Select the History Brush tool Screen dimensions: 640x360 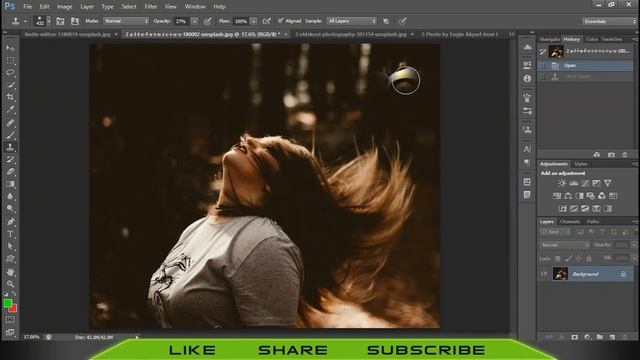10,159
